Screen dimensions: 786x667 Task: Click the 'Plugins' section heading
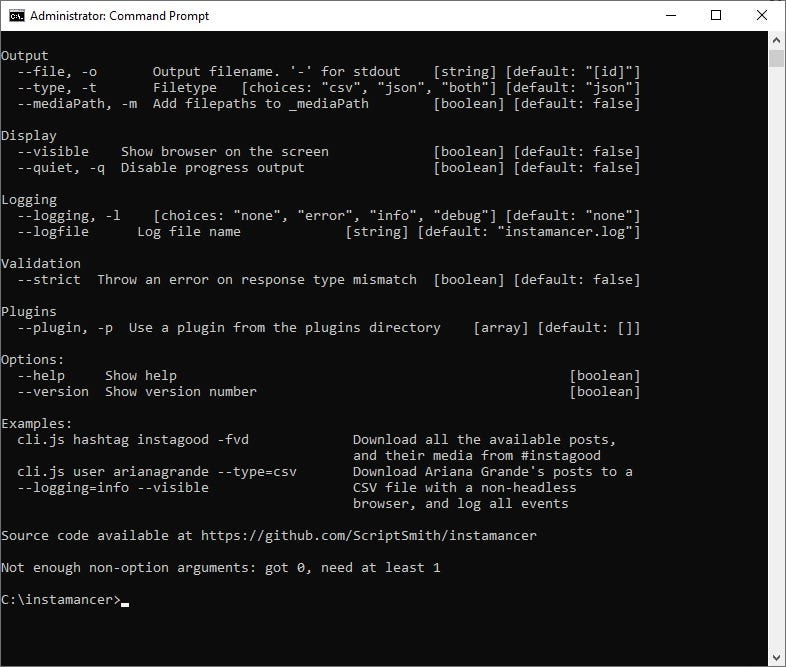[x=29, y=312]
